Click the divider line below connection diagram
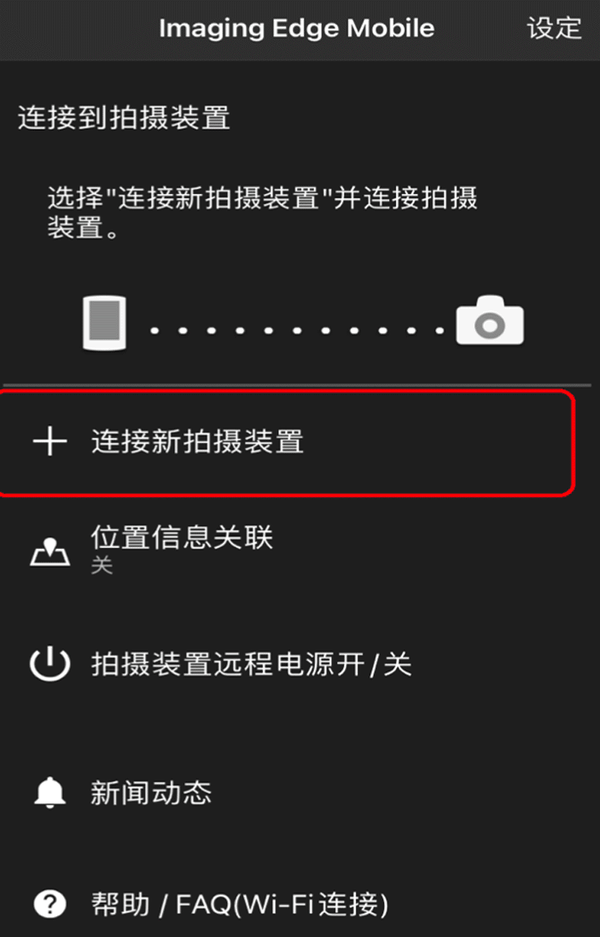This screenshot has height=937, width=600. pos(297,385)
